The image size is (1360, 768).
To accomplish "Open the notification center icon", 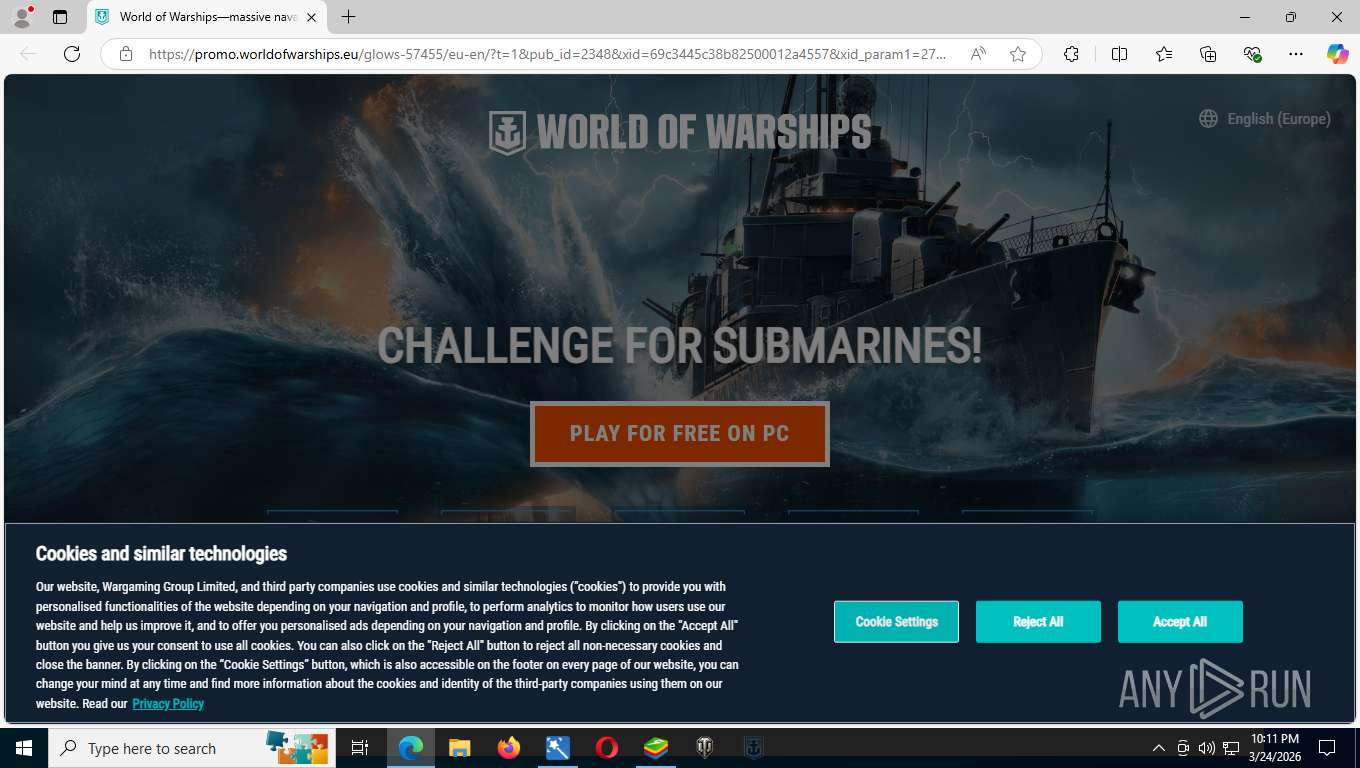I will [x=1327, y=748].
